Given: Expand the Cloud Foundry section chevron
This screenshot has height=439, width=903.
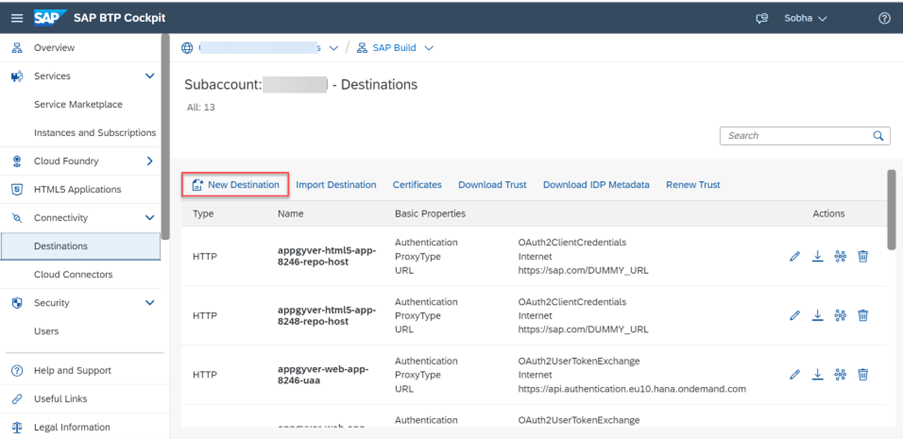Looking at the screenshot, I should (150, 161).
